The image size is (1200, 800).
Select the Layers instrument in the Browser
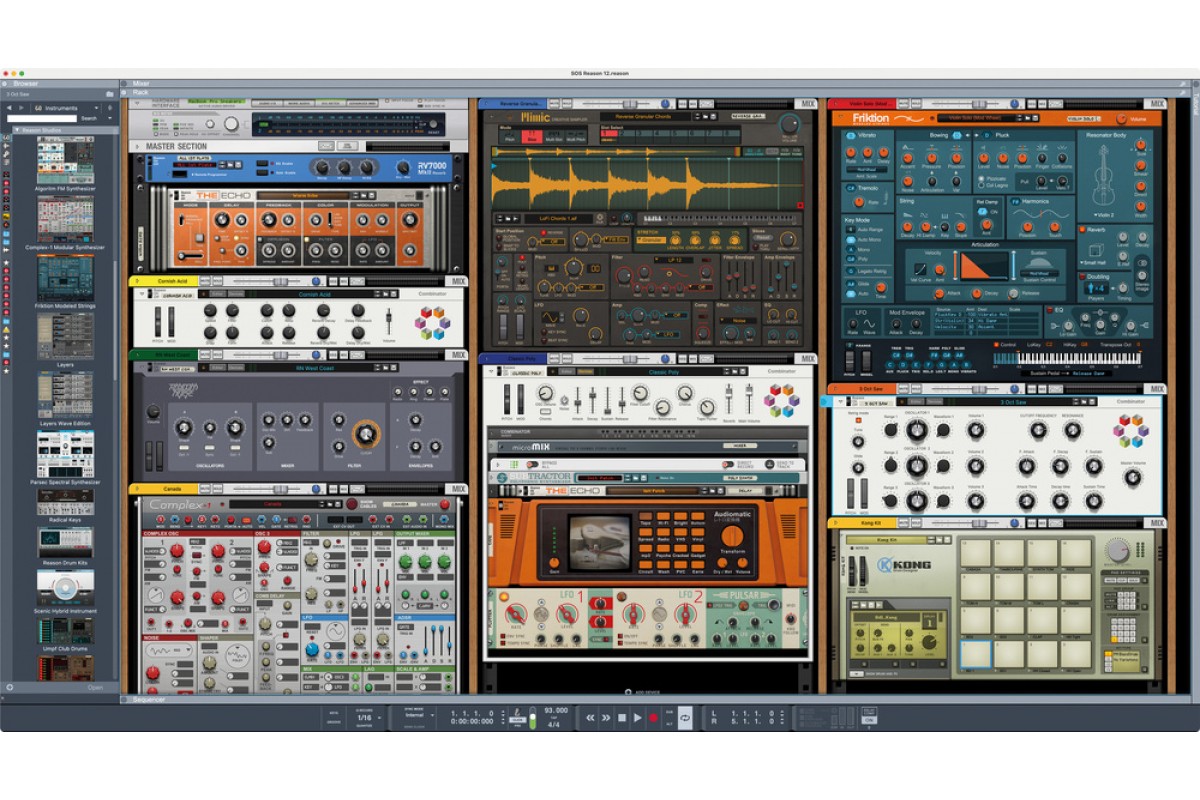coord(65,335)
